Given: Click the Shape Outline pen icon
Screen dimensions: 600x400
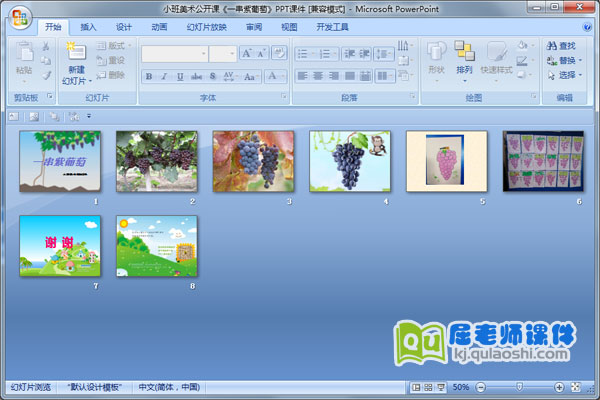Looking at the screenshot, I should (524, 60).
